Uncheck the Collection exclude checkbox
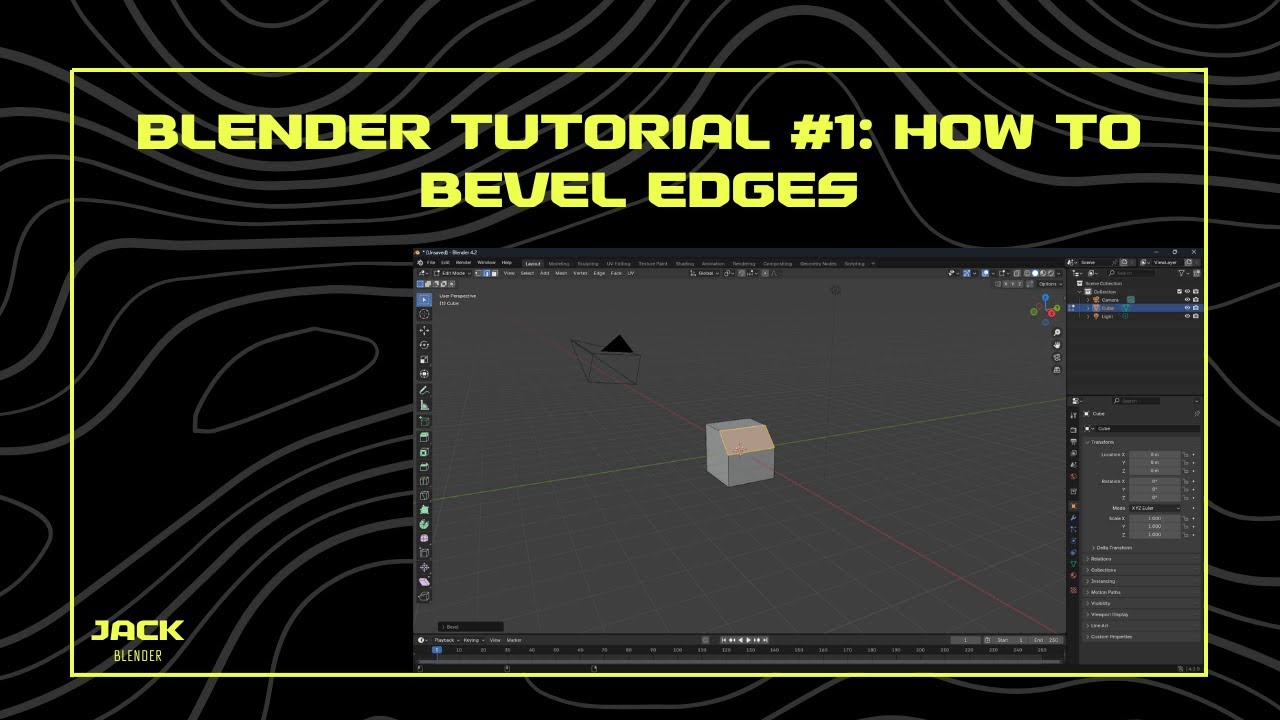Viewport: 1280px width, 720px height. [x=1180, y=291]
